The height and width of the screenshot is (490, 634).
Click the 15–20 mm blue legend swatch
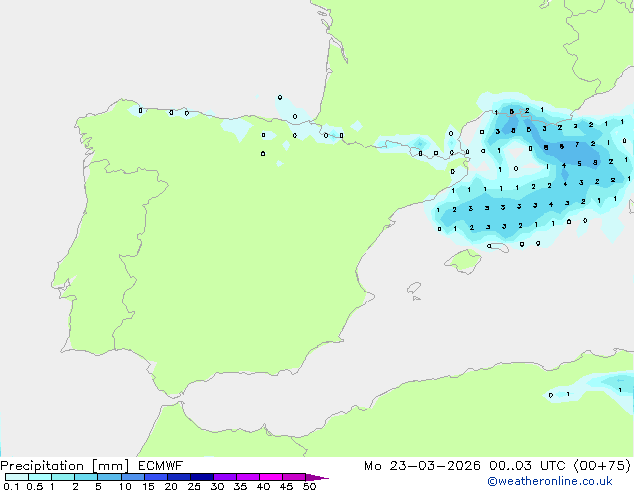tap(156, 477)
